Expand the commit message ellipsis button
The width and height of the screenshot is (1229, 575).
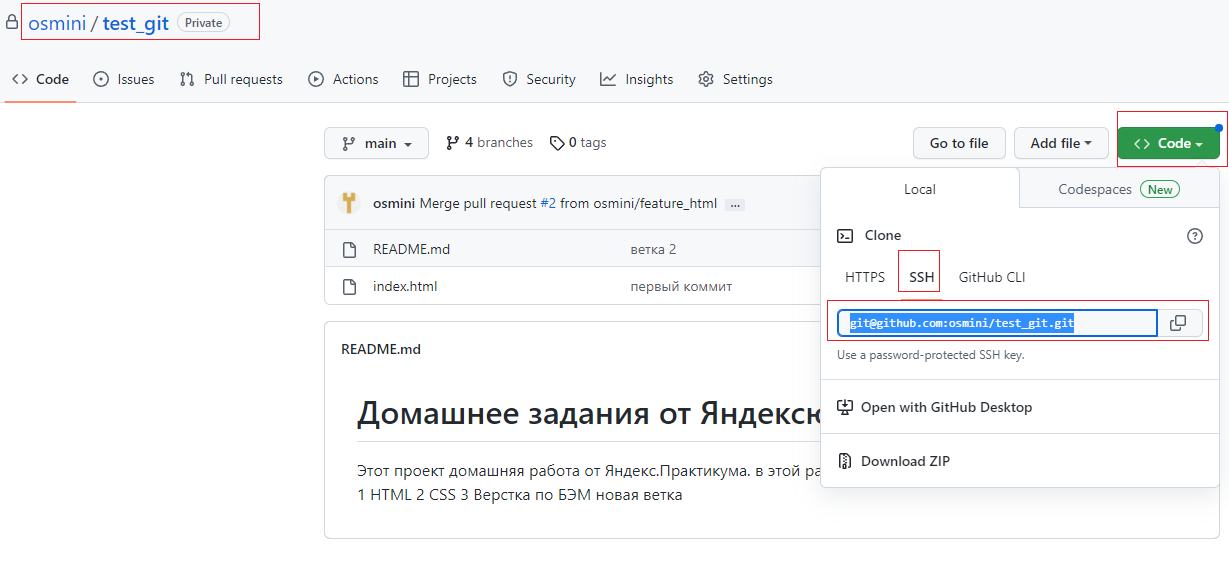735,204
